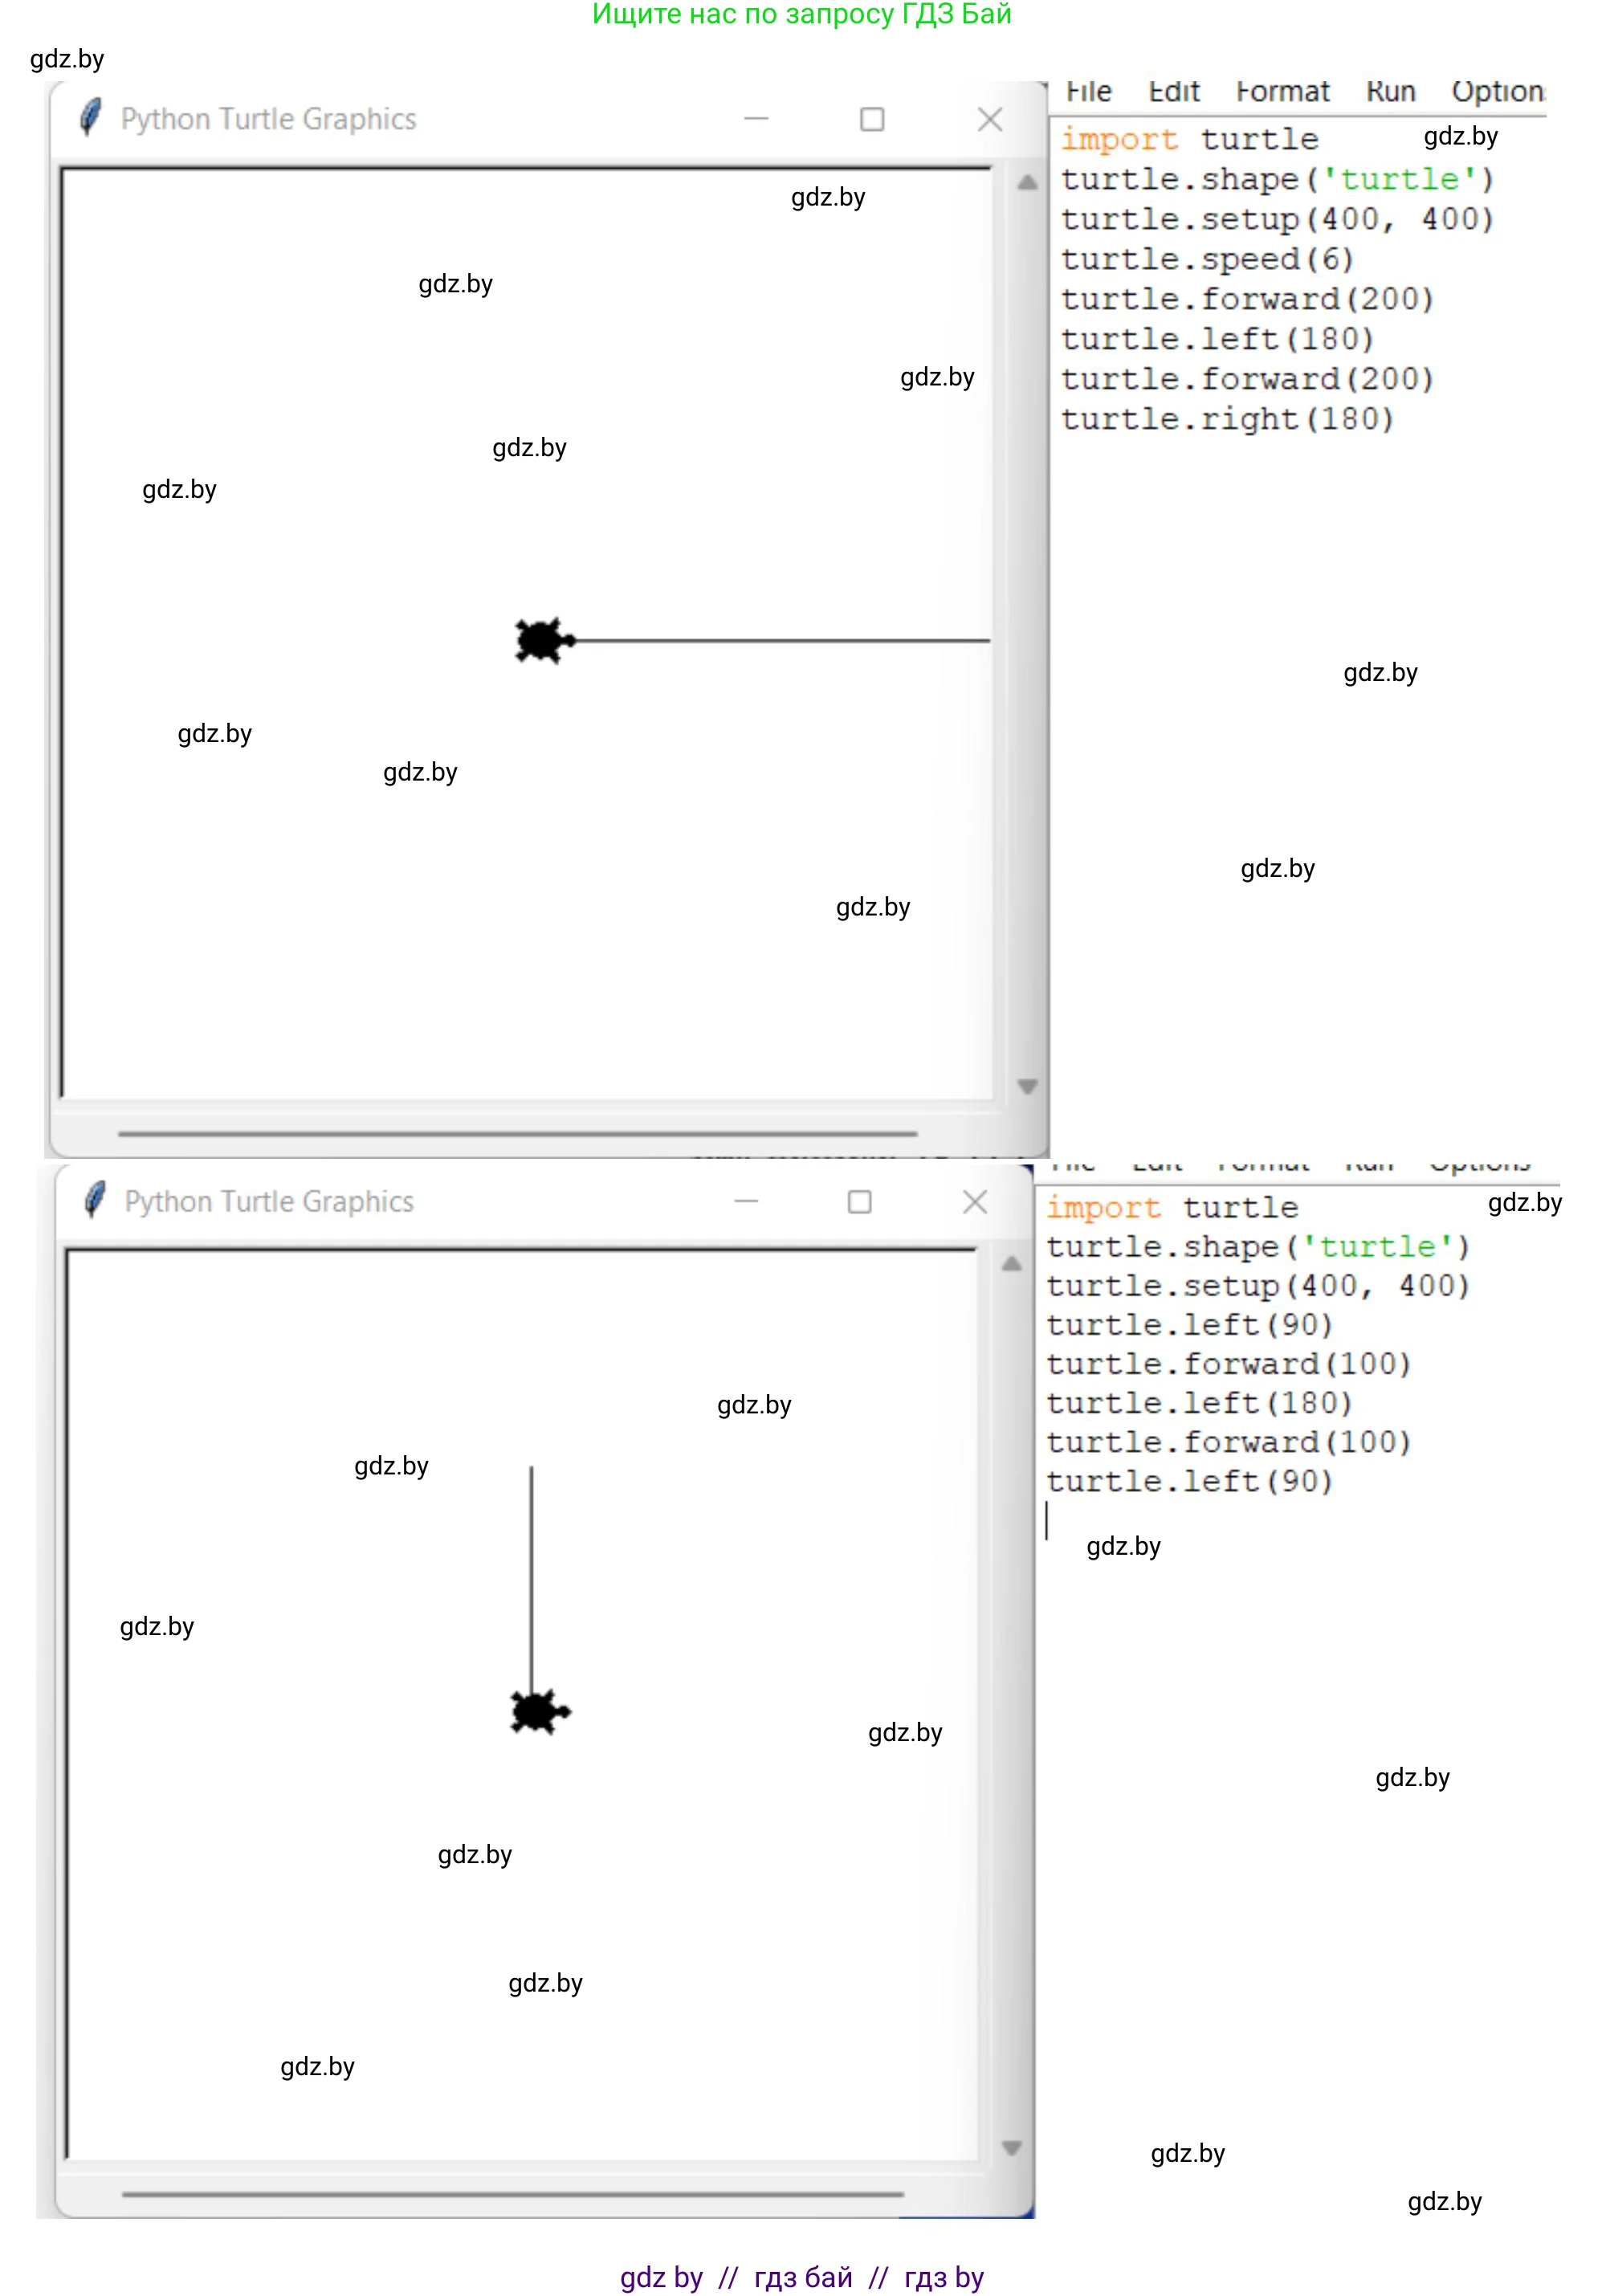Click the gdz by link at page bottom
1606x2296 pixels.
click(x=660, y=2277)
